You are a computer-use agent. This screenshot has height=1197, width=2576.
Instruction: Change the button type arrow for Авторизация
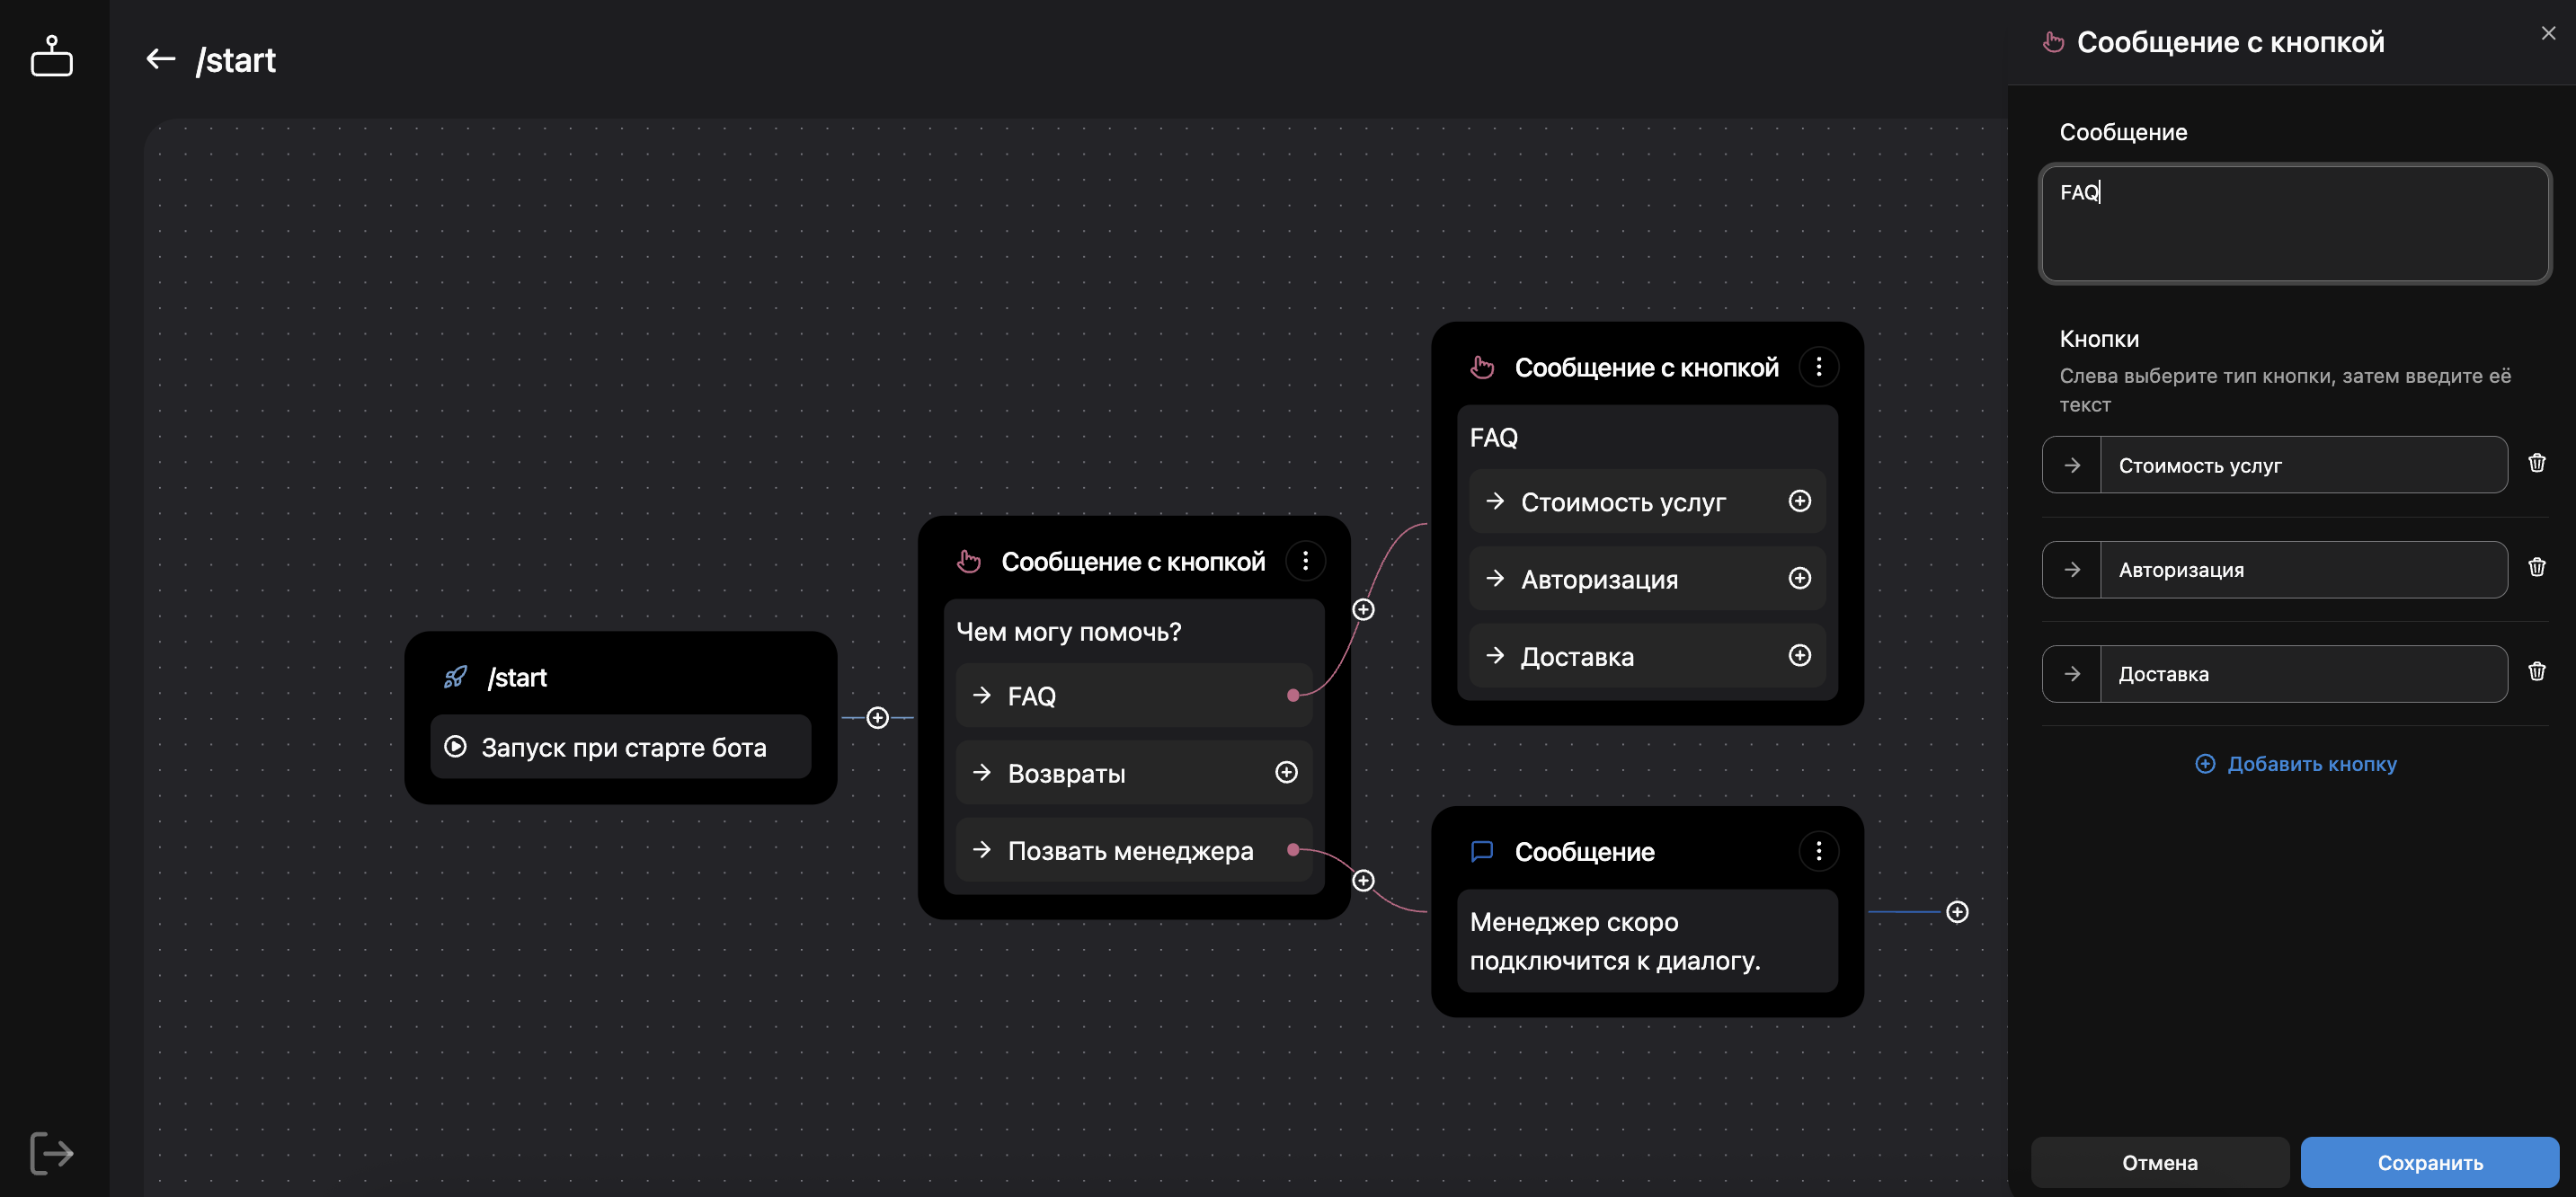(2071, 570)
